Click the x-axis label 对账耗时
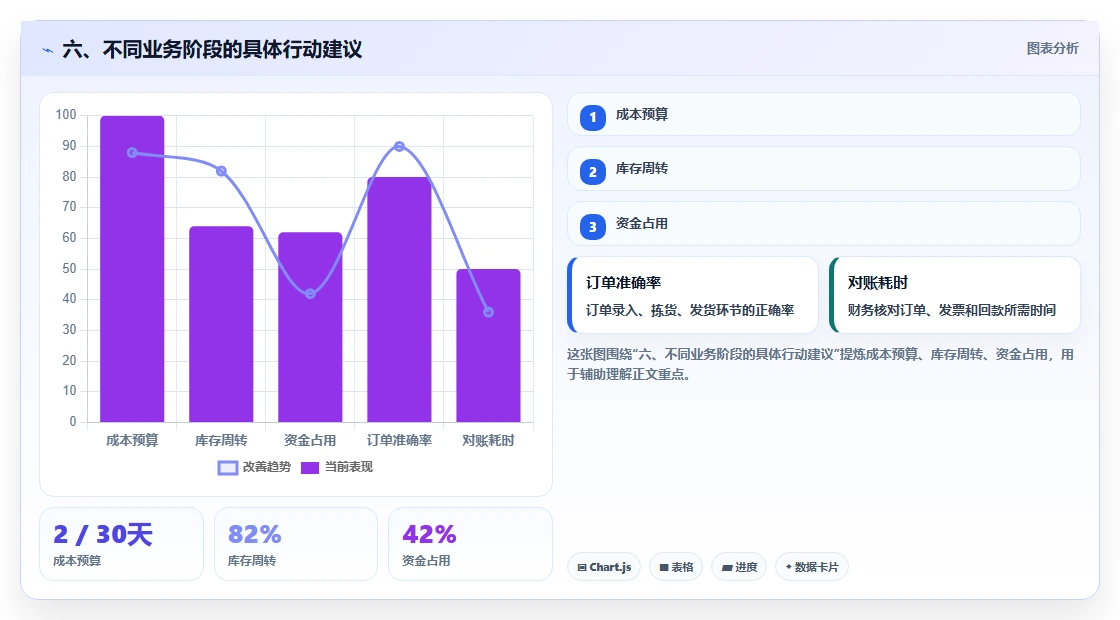1120x620 pixels. click(x=489, y=441)
